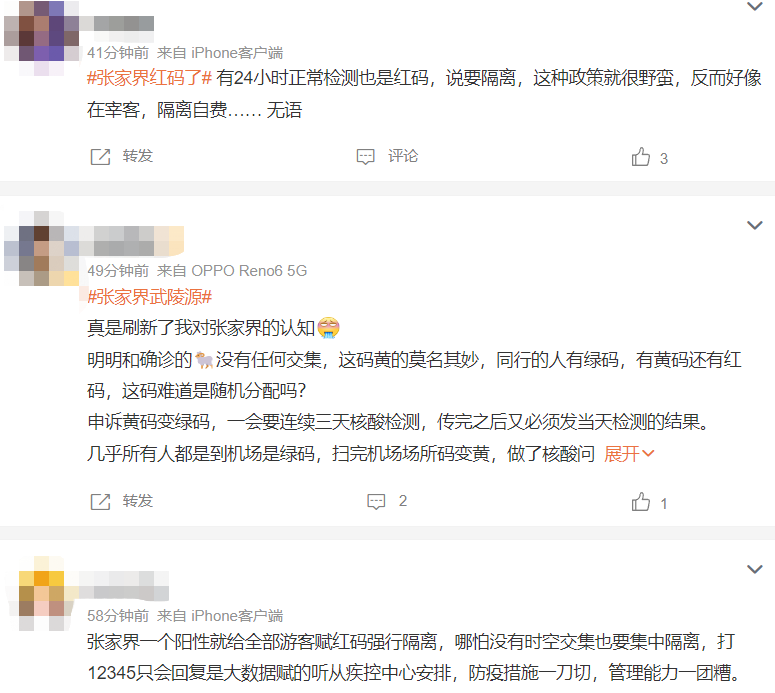The height and width of the screenshot is (693, 775).
Task: Expand options chevron on first post
Action: pyautogui.click(x=755, y=6)
